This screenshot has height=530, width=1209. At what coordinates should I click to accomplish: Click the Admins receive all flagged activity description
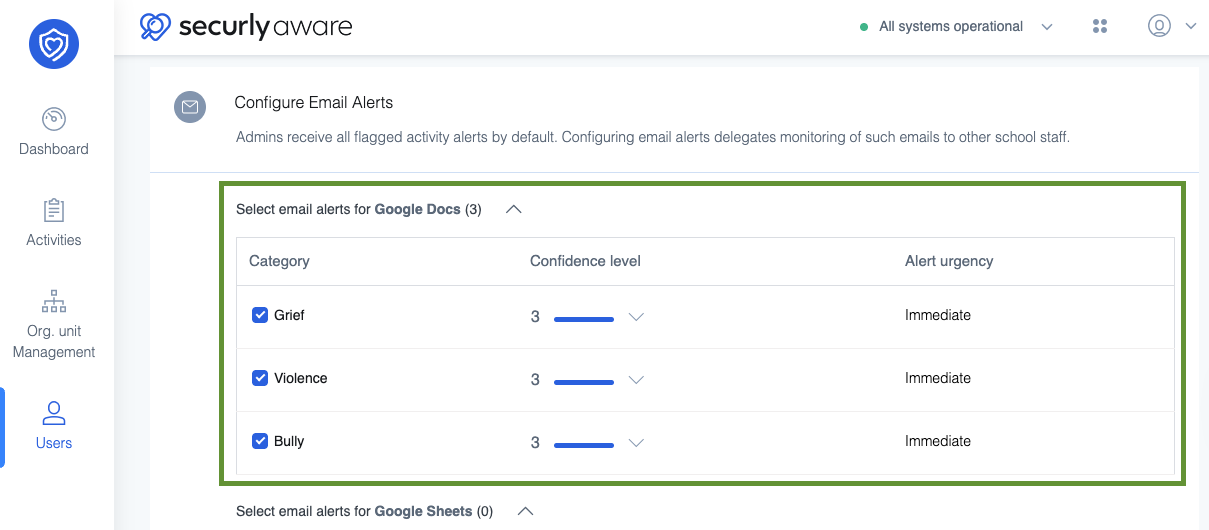coord(653,137)
